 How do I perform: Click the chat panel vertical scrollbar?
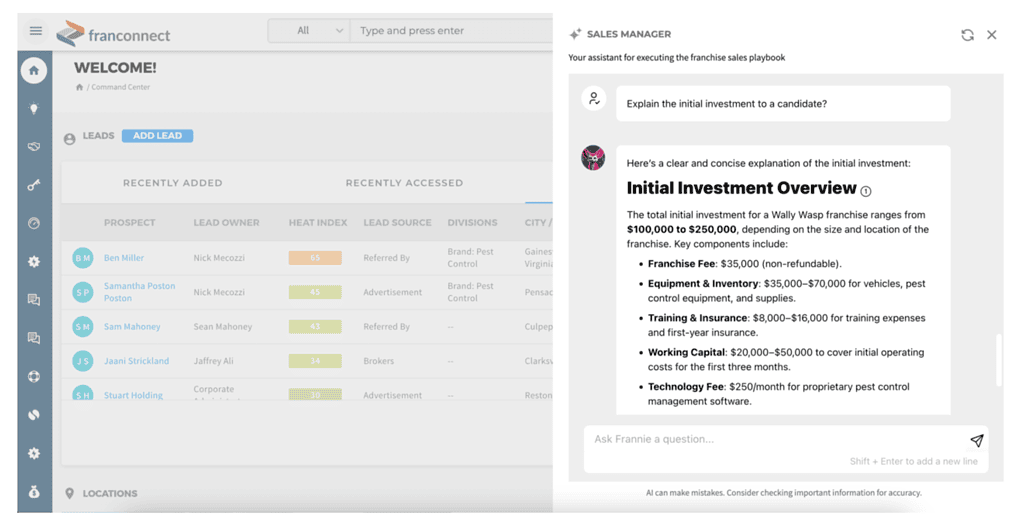click(998, 360)
